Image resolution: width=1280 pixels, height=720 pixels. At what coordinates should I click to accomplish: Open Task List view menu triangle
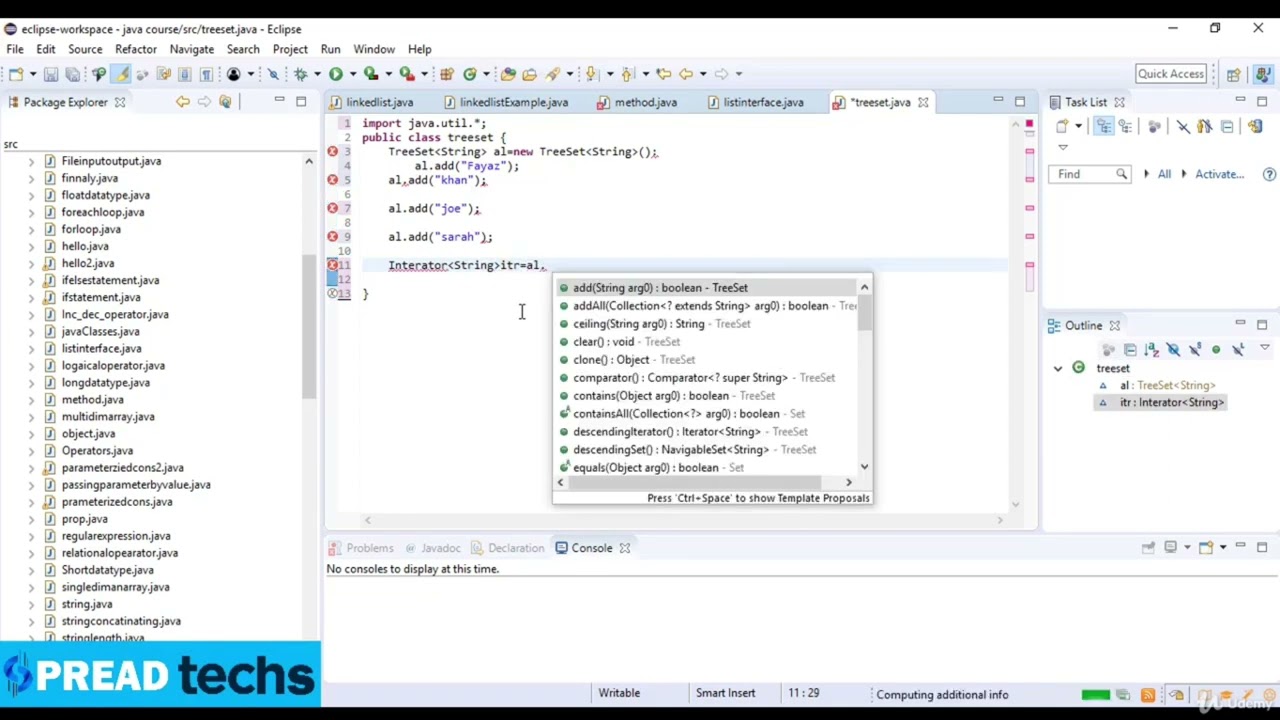(1063, 147)
